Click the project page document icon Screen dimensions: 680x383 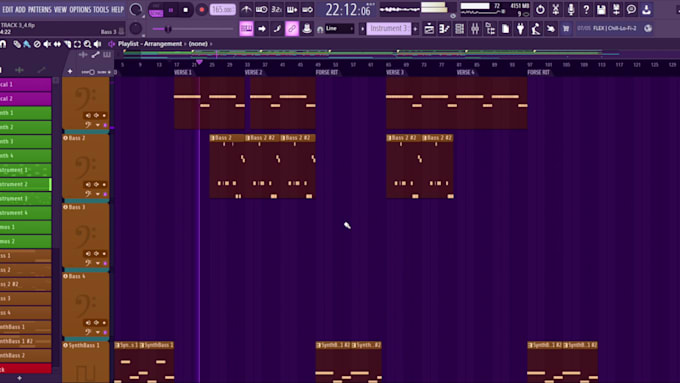tap(505, 29)
